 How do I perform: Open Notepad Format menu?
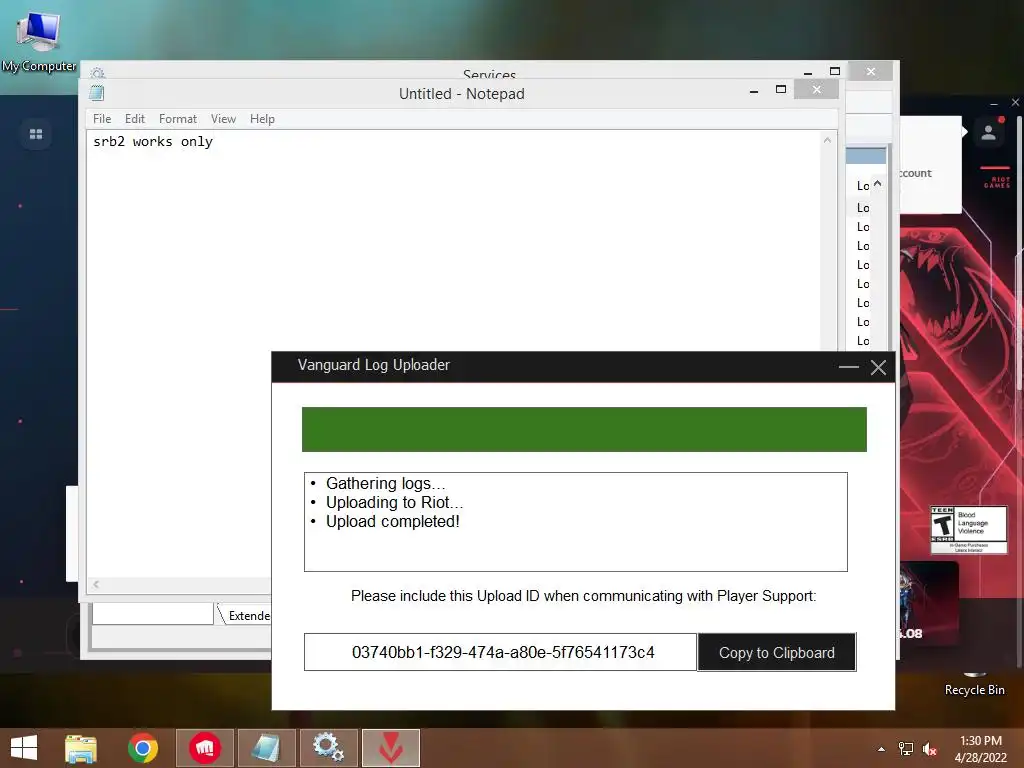178,119
